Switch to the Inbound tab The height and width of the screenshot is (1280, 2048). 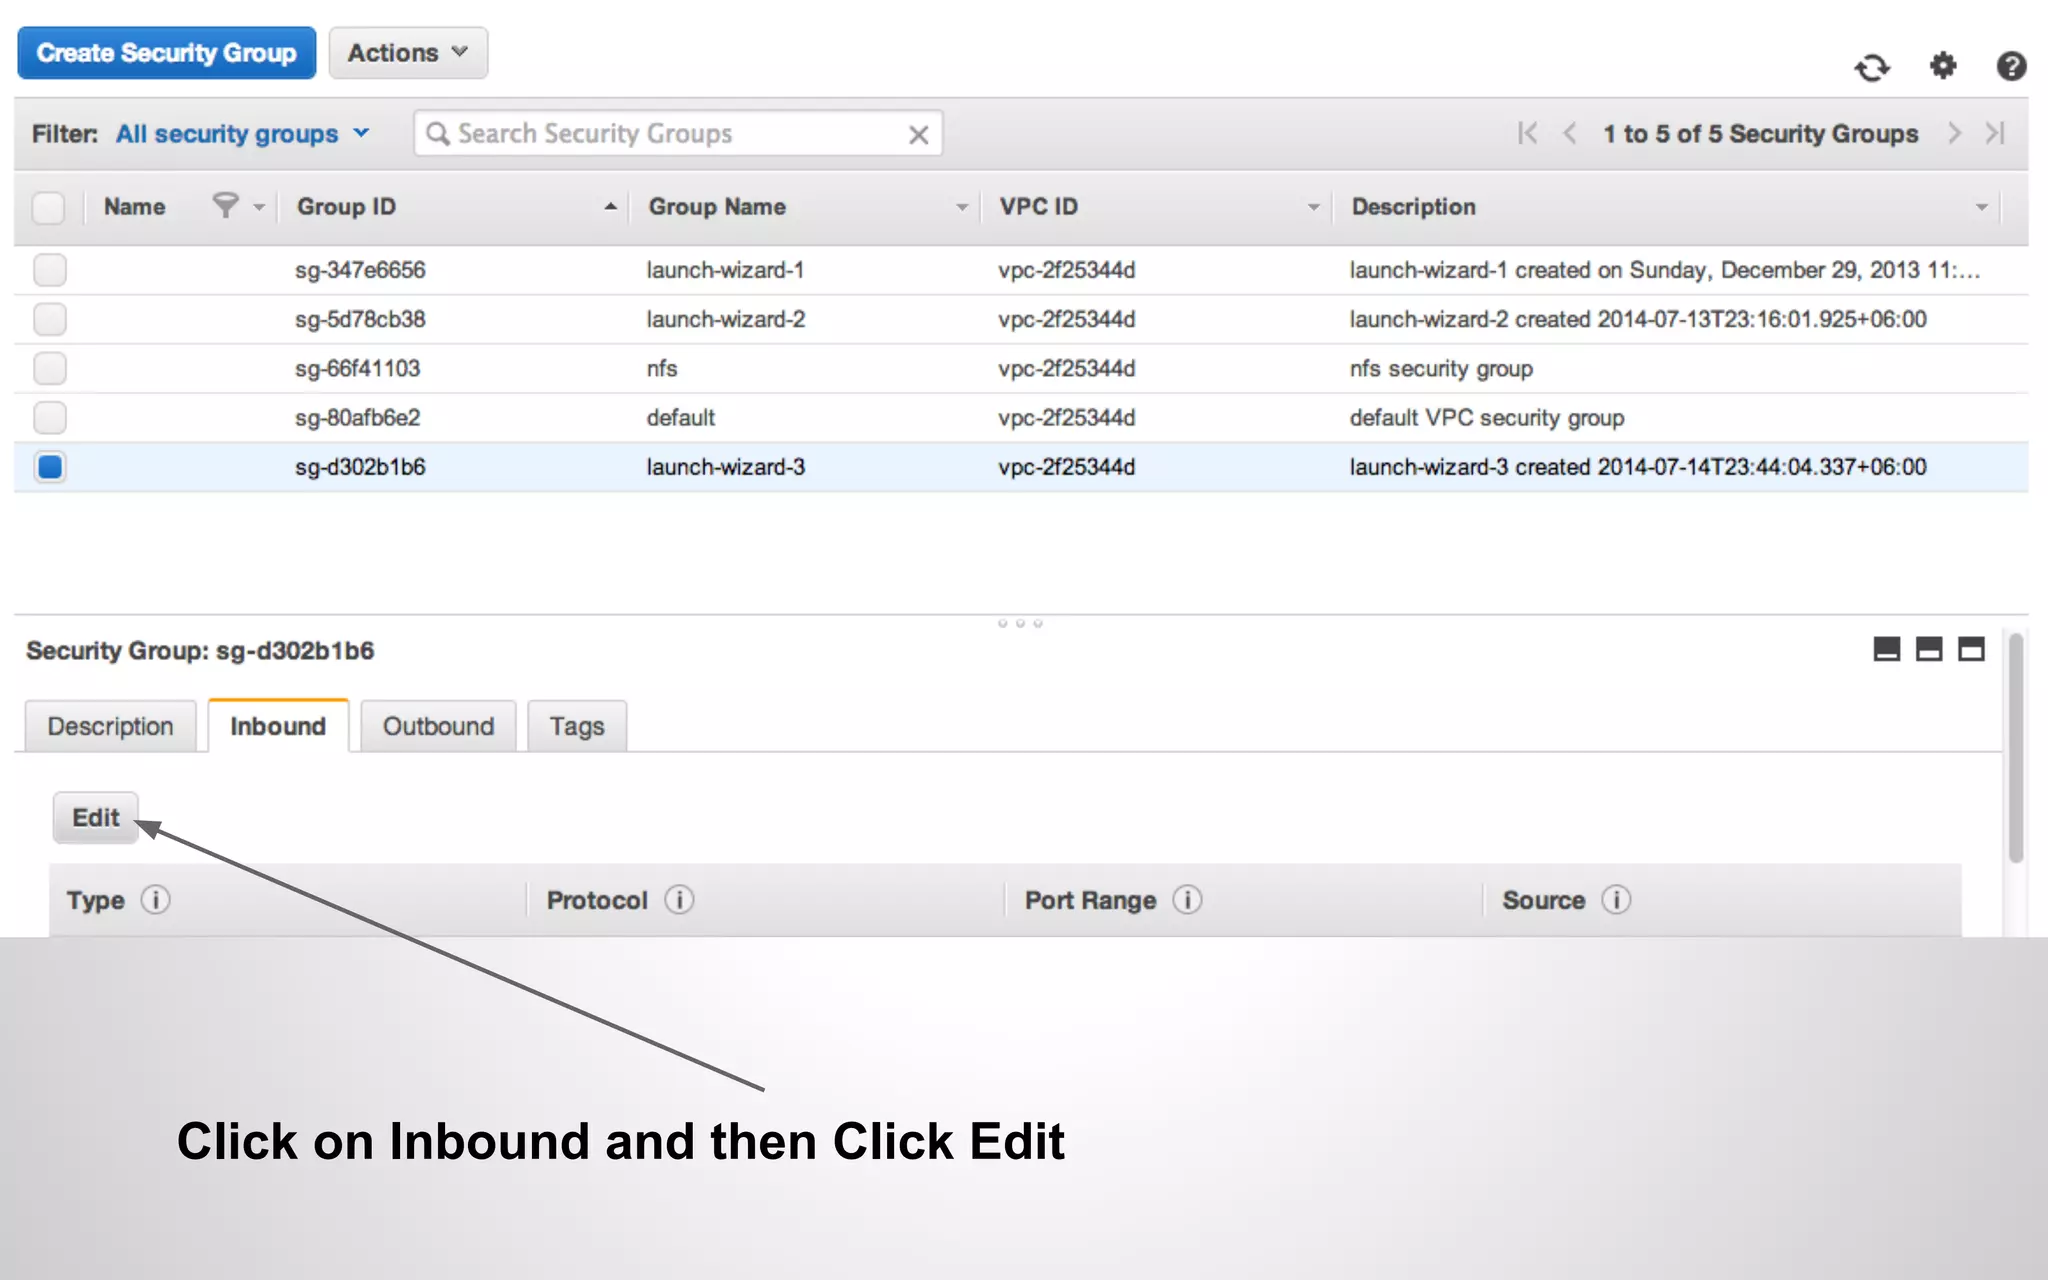tap(278, 726)
